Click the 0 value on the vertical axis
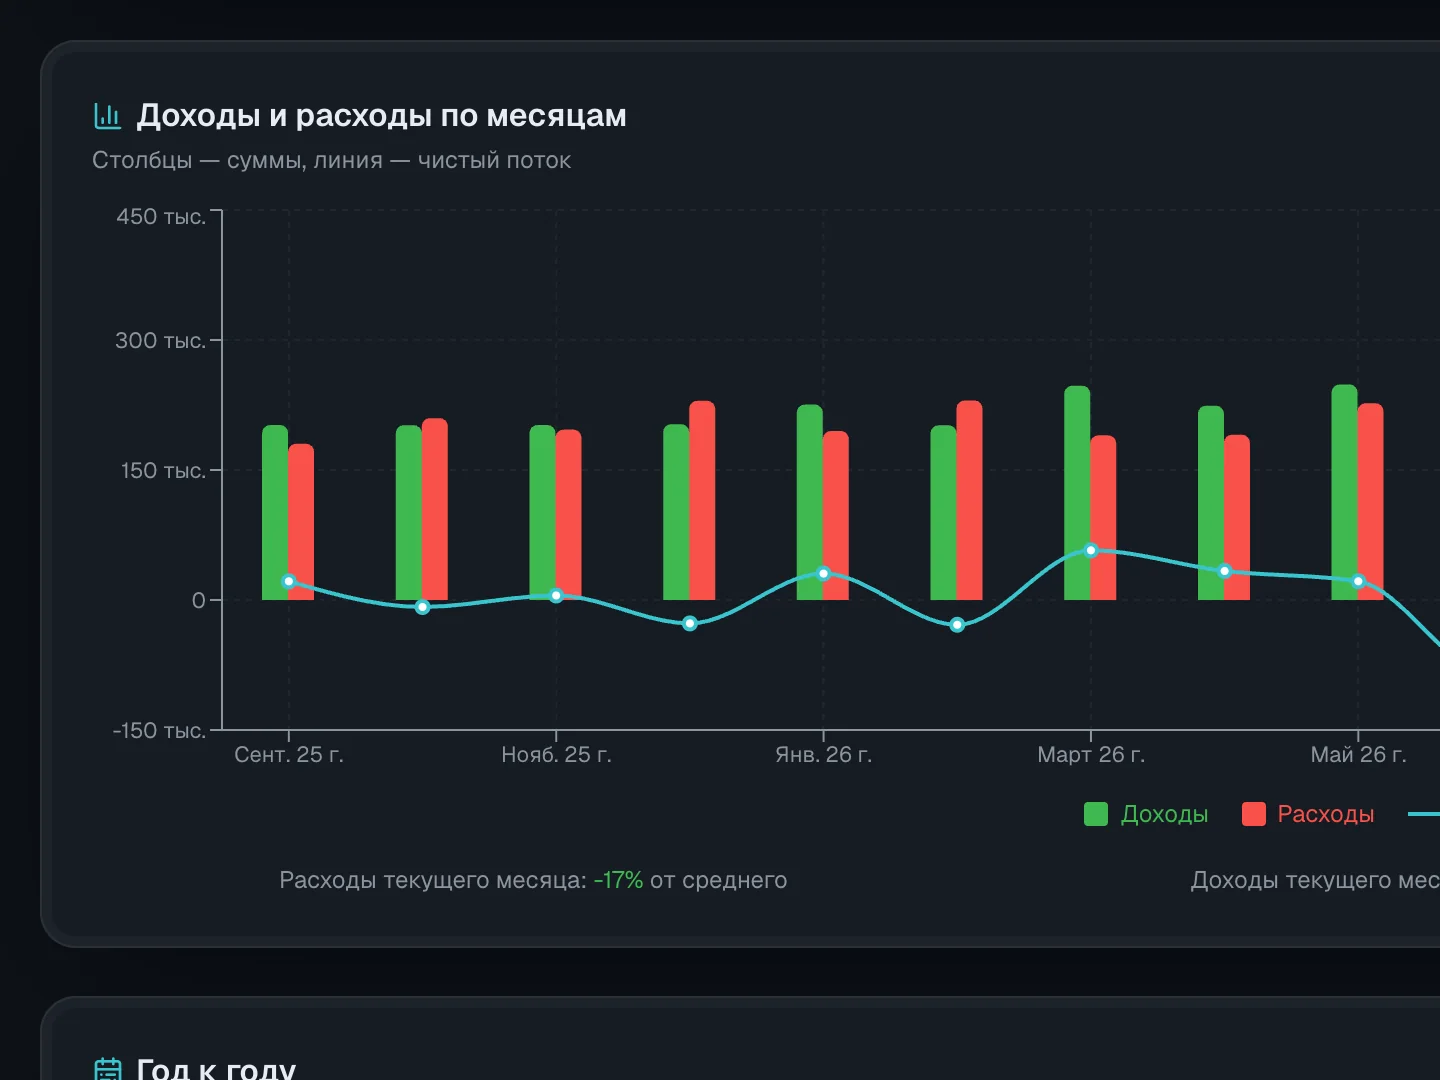 click(x=199, y=600)
